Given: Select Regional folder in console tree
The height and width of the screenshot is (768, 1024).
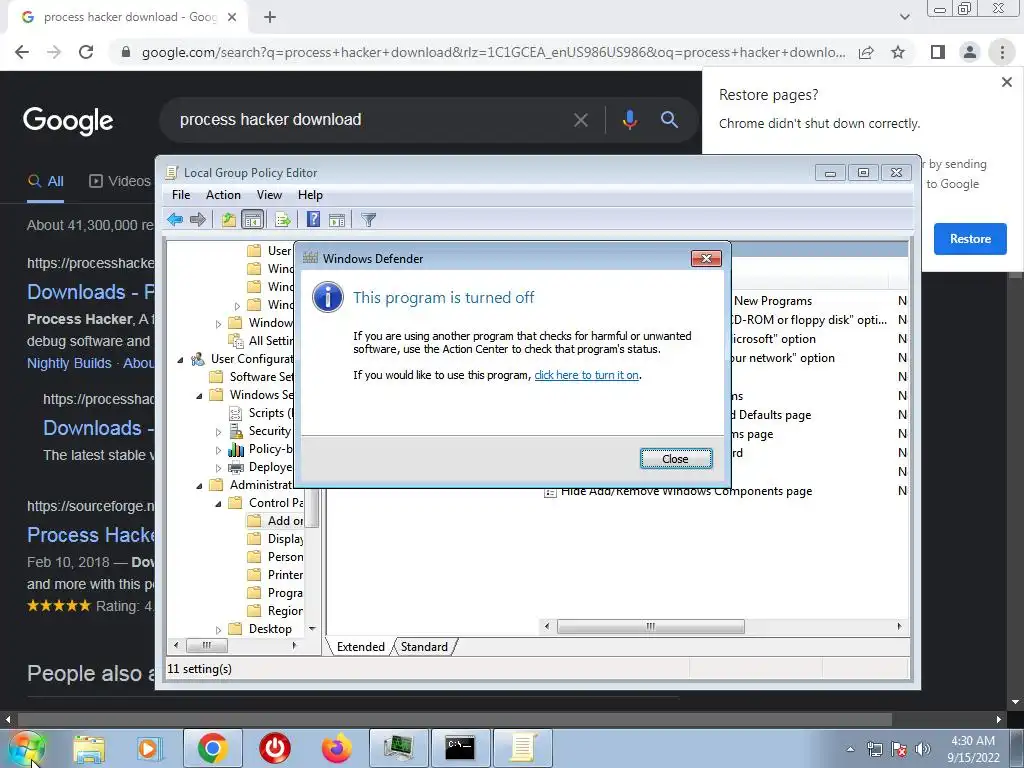Looking at the screenshot, I should 276,611.
